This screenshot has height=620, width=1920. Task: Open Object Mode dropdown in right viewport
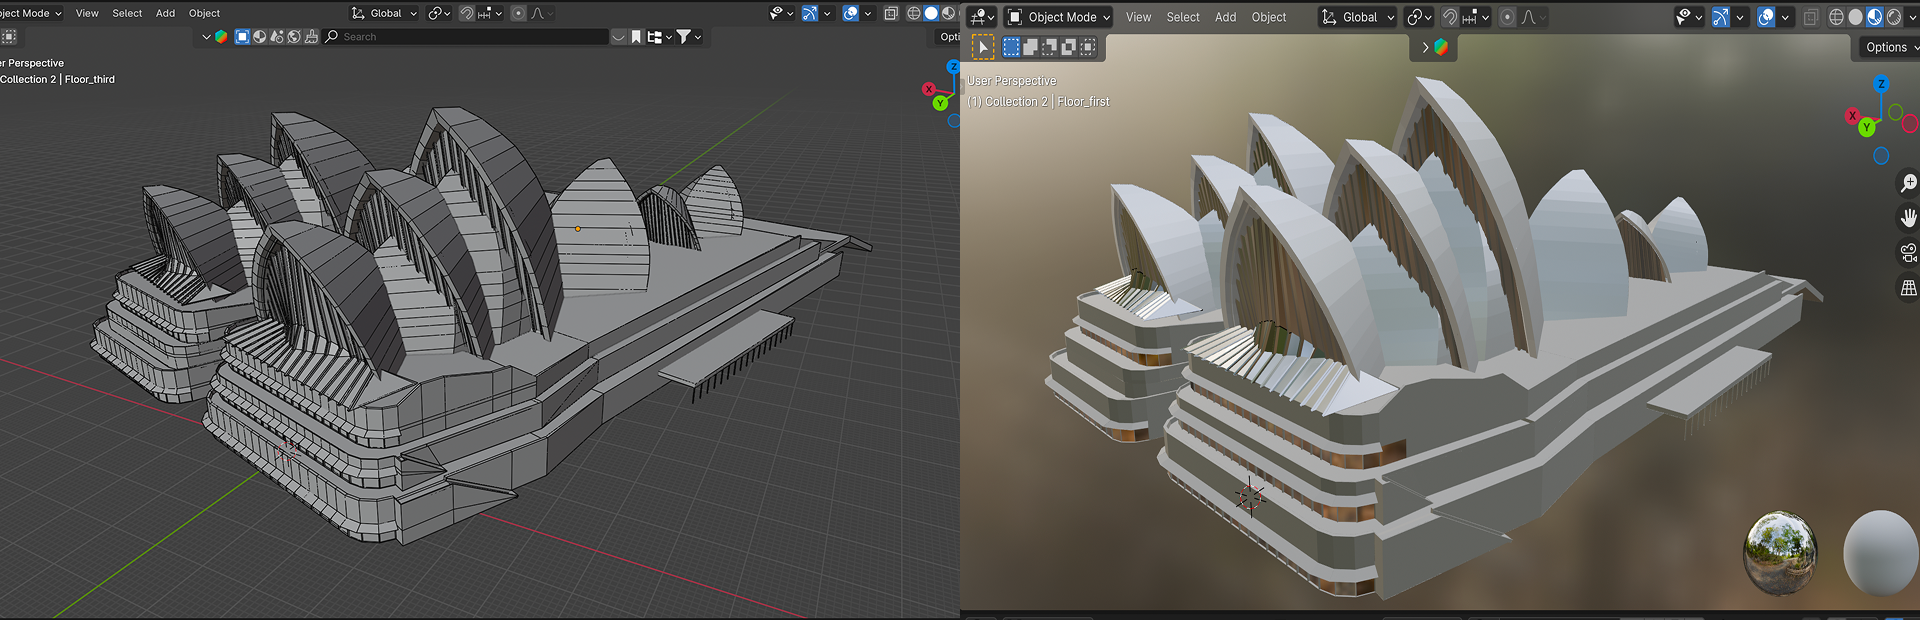[1058, 17]
